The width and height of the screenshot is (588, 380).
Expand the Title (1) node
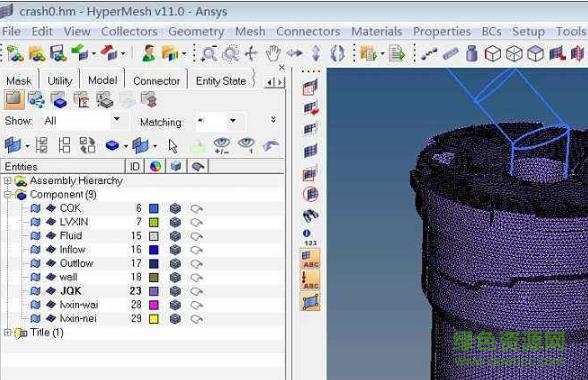7,332
